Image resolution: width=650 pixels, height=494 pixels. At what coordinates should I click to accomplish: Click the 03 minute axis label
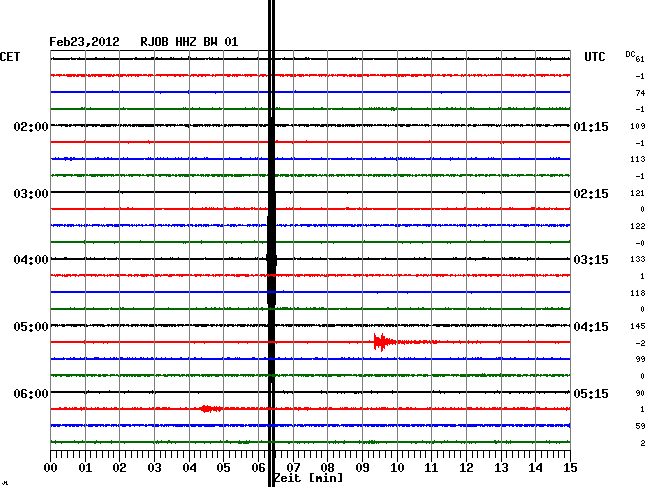[154, 468]
